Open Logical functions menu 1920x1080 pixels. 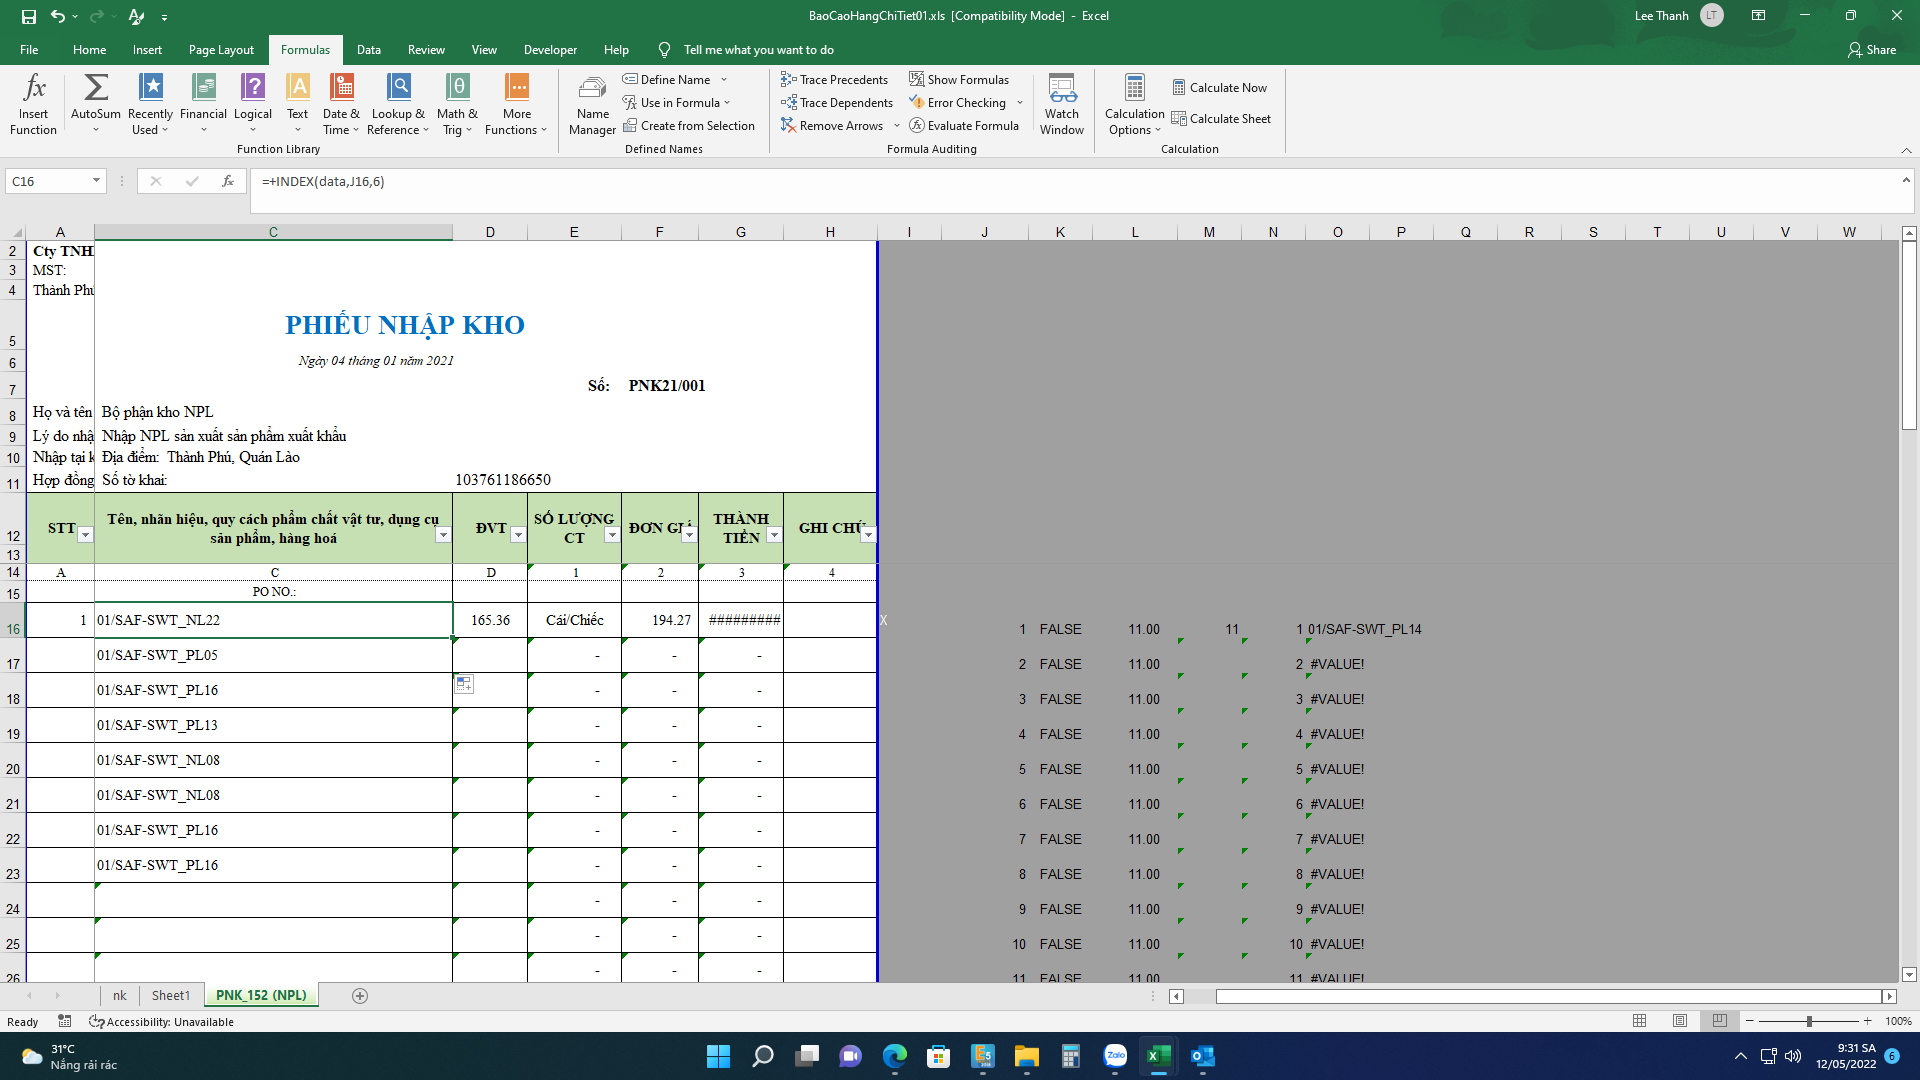[253, 103]
